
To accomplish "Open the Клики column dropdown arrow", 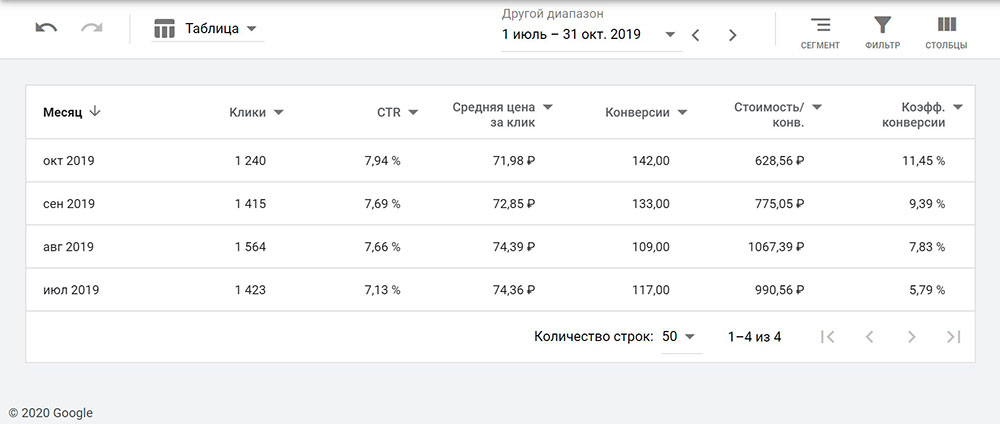I will [278, 113].
